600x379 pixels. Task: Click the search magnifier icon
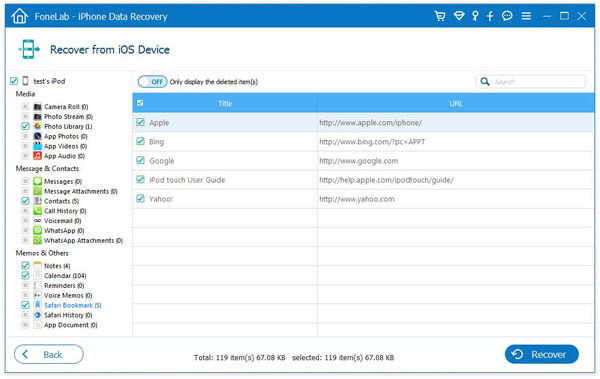point(485,82)
